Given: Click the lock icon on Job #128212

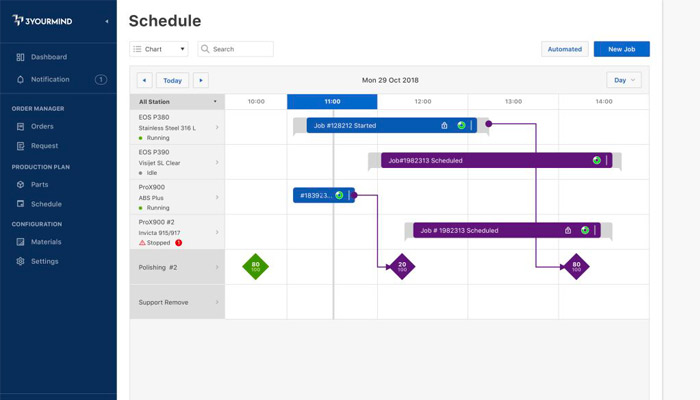Looking at the screenshot, I should [x=444, y=126].
